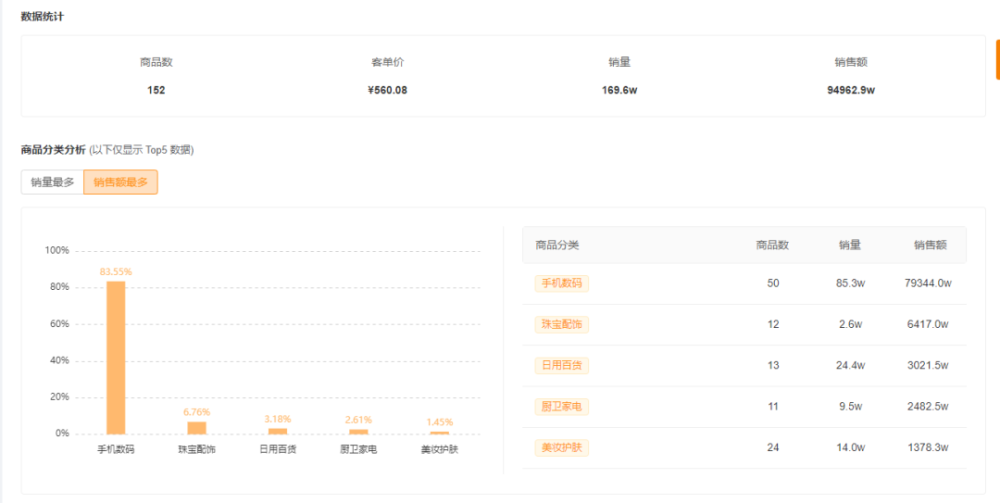Viewport: 1000px width, 503px height.
Task: Click the 美妆护肤 category tag
Action: pos(562,448)
